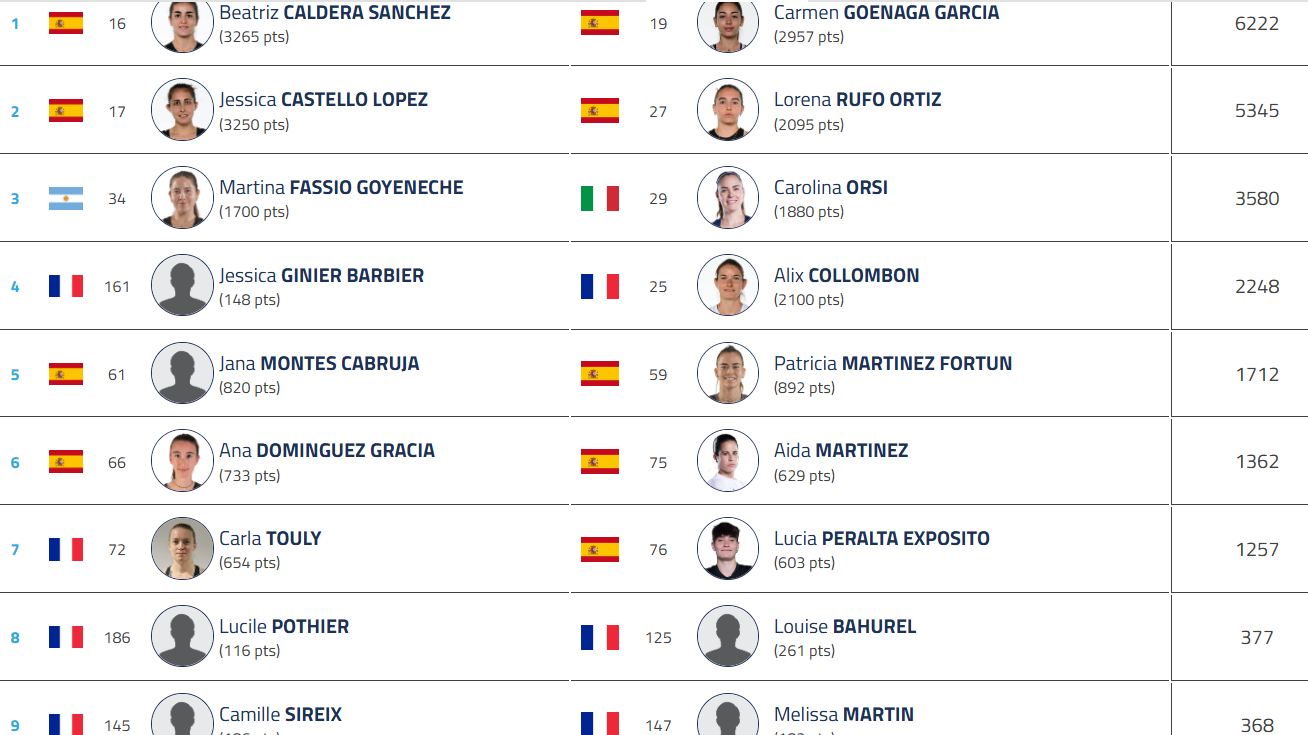
Task: Select the Ana Dominguez Gracia name link
Action: [327, 451]
